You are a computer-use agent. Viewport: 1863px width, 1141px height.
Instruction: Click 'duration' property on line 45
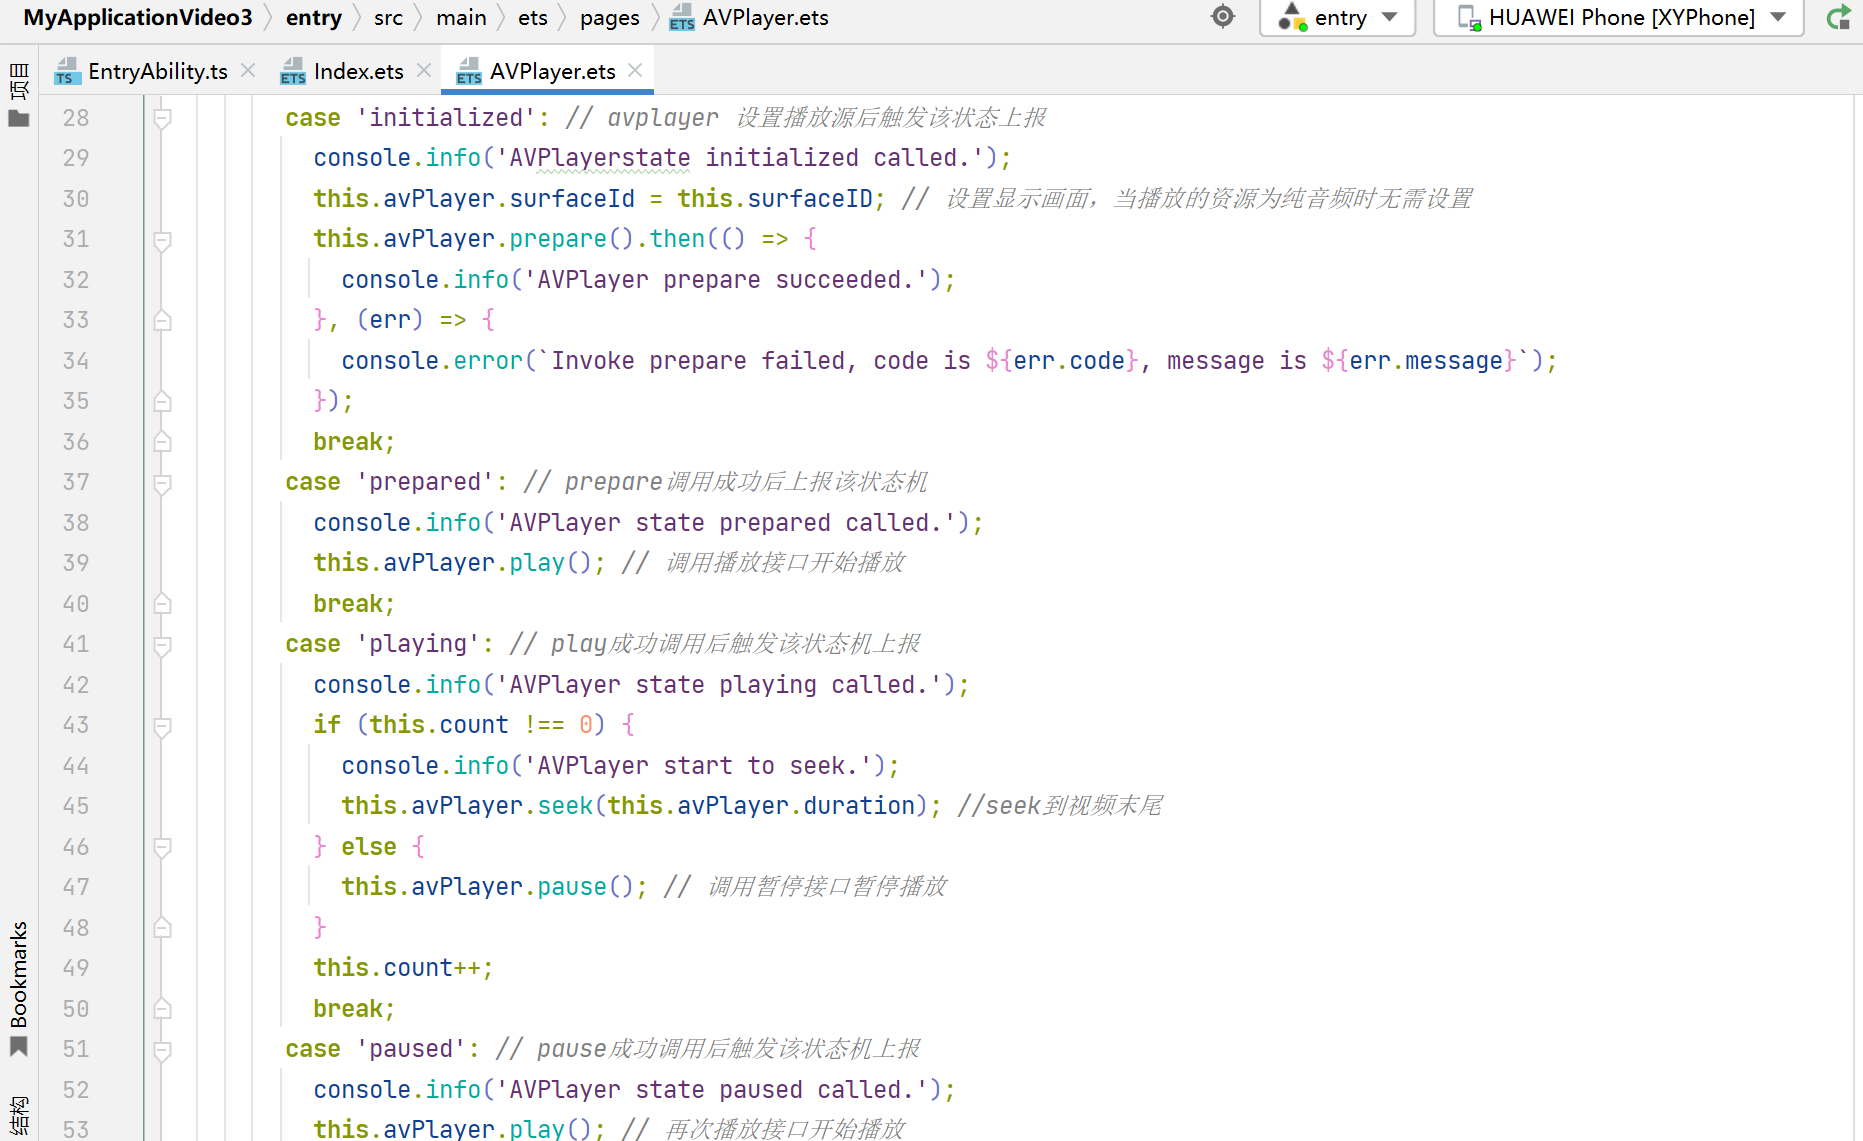[x=859, y=806]
